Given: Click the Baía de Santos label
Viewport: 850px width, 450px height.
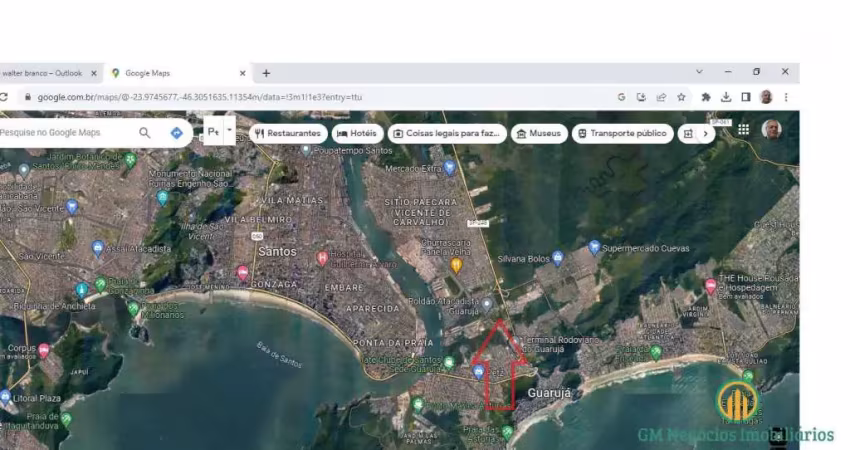Looking at the screenshot, I should [x=279, y=355].
